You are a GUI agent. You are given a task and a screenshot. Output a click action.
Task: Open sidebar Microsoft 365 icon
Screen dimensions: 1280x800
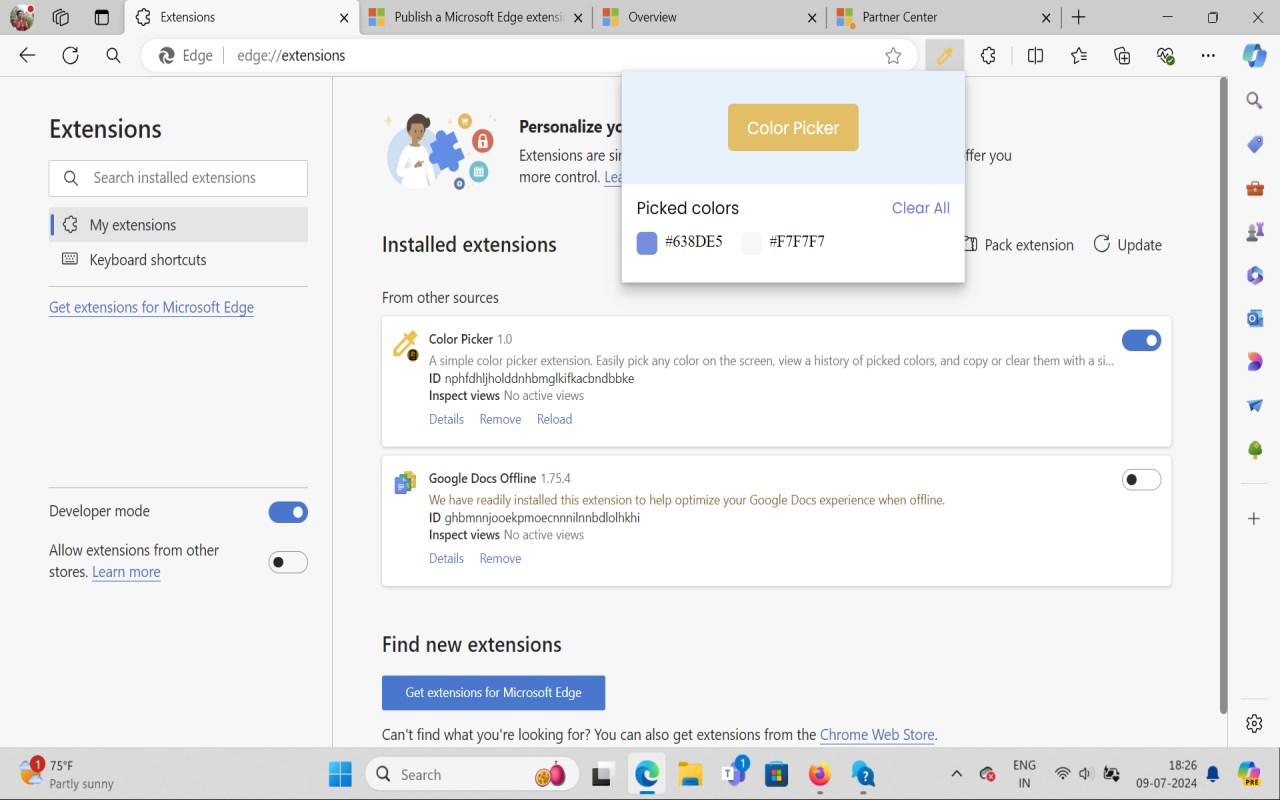[1254, 275]
